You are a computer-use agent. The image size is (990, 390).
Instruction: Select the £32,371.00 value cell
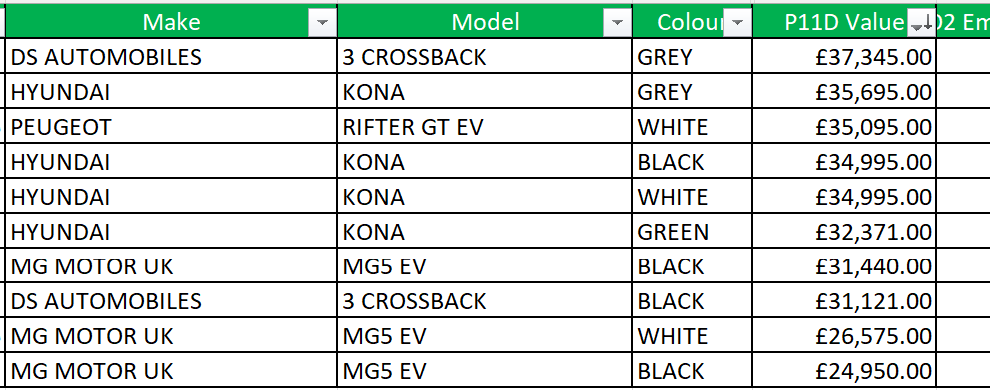(x=844, y=232)
